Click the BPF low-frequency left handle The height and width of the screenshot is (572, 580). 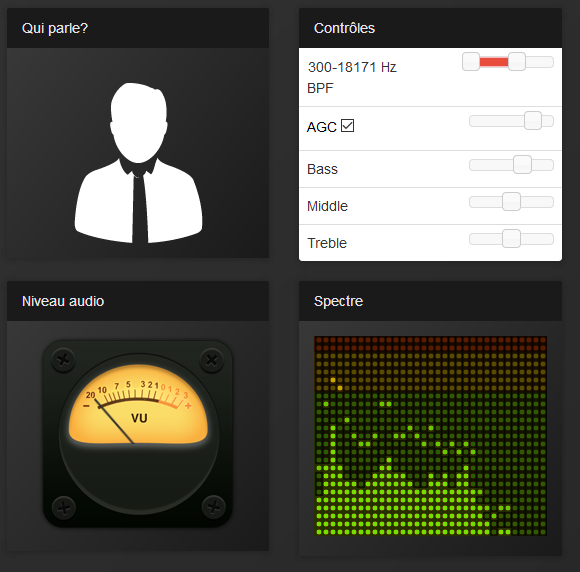tap(471, 61)
